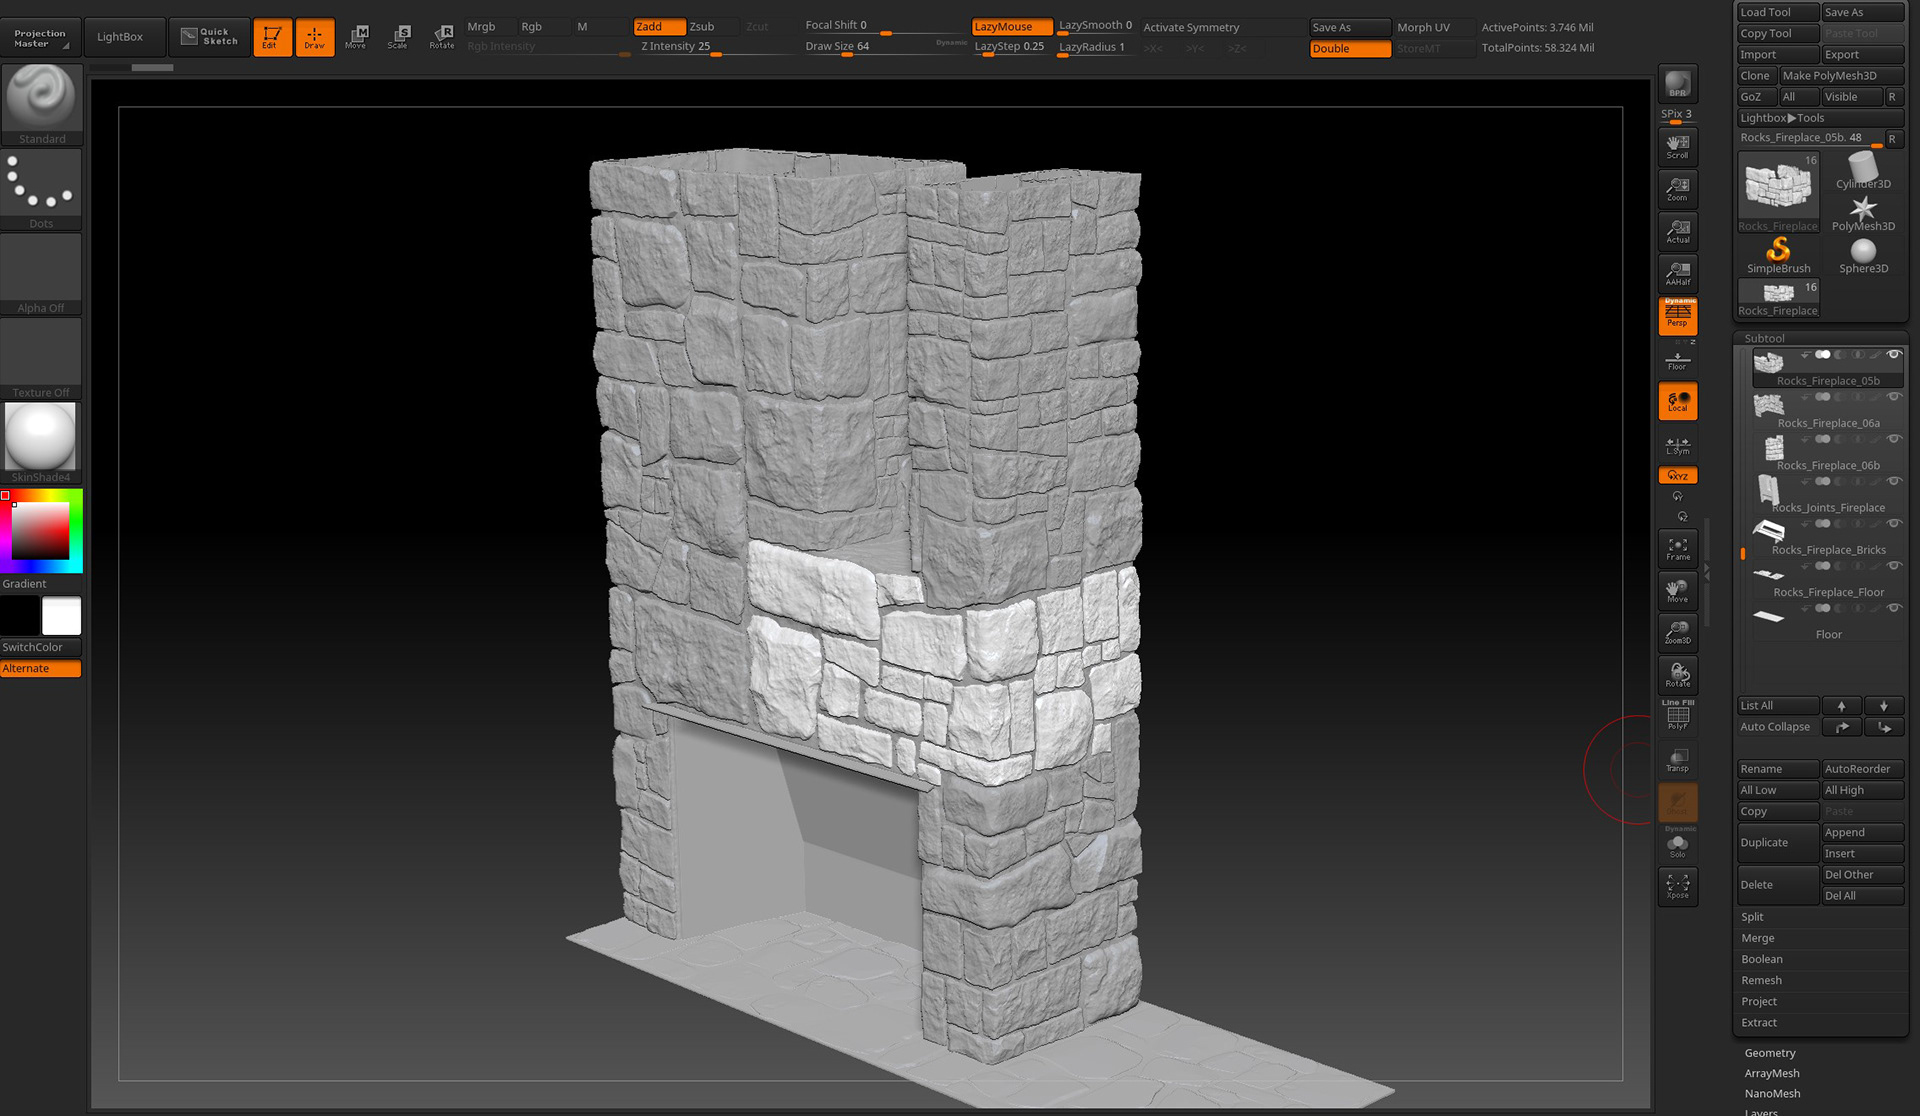The height and width of the screenshot is (1116, 1920).
Task: Click the white secondary color swatch
Action: [x=61, y=616]
